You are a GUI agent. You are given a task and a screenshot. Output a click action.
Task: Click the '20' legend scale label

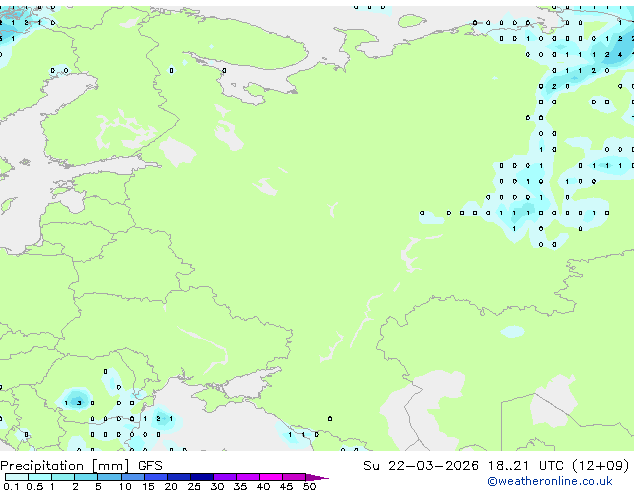(x=171, y=486)
